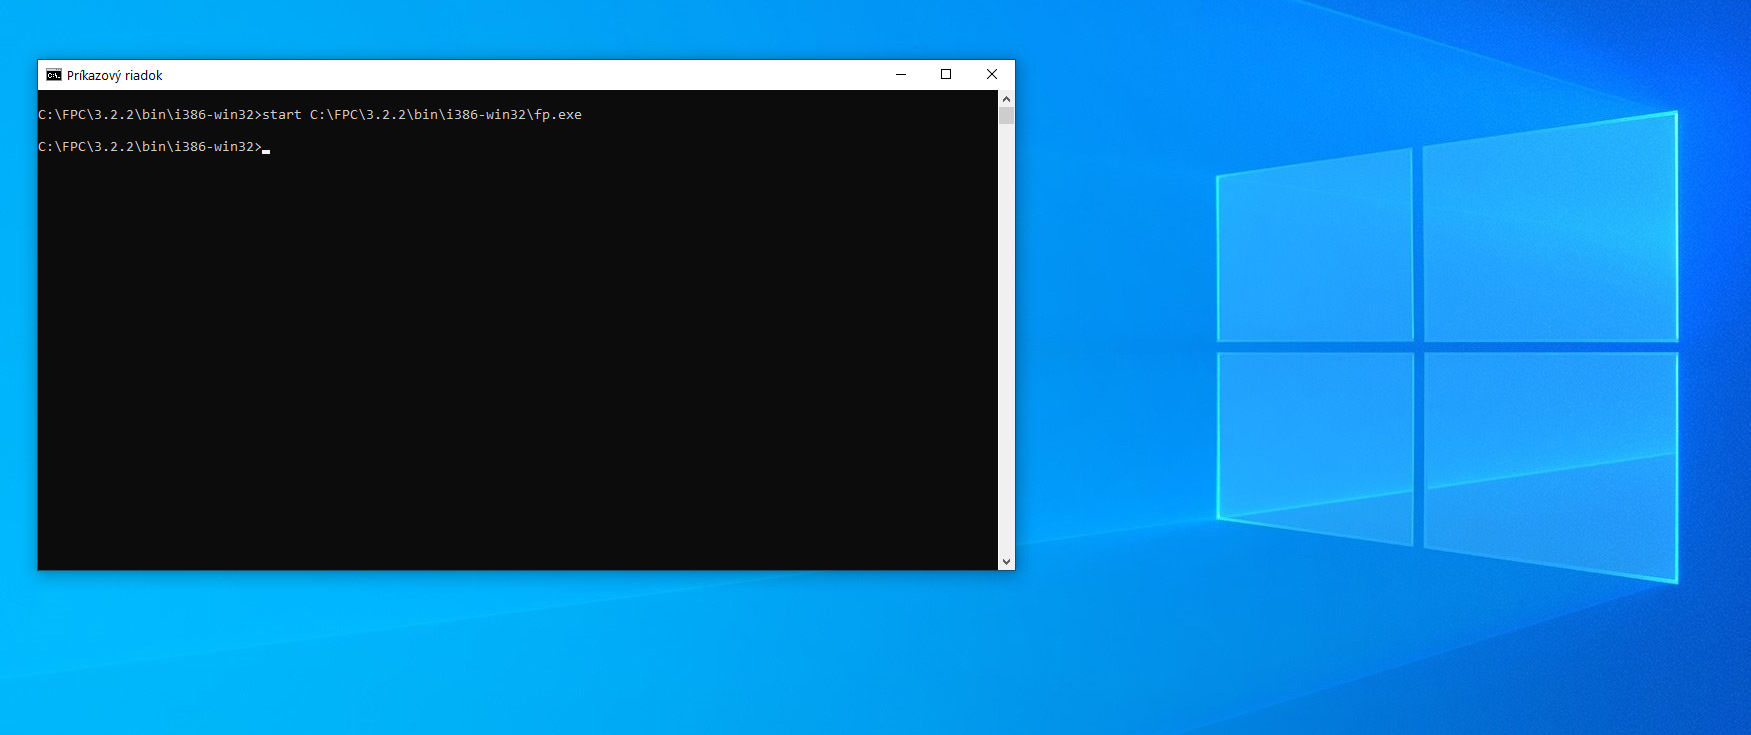Click the vertical scrollbar thumb
The height and width of the screenshot is (735, 1751).
coord(1006,115)
